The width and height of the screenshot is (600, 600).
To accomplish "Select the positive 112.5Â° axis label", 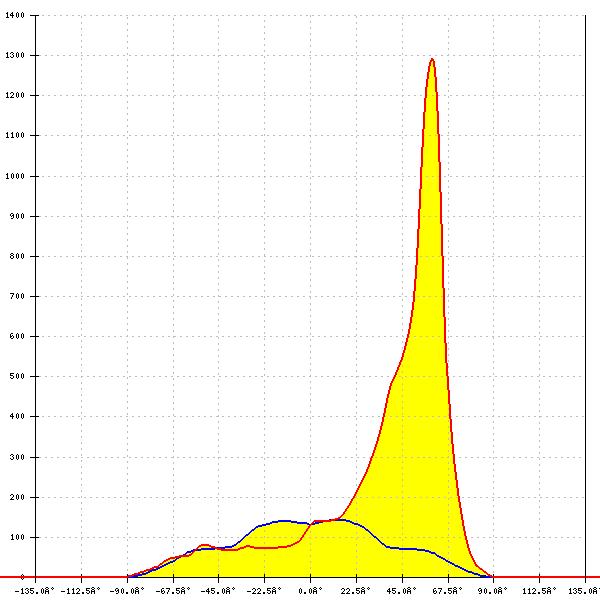I will coord(539,591).
